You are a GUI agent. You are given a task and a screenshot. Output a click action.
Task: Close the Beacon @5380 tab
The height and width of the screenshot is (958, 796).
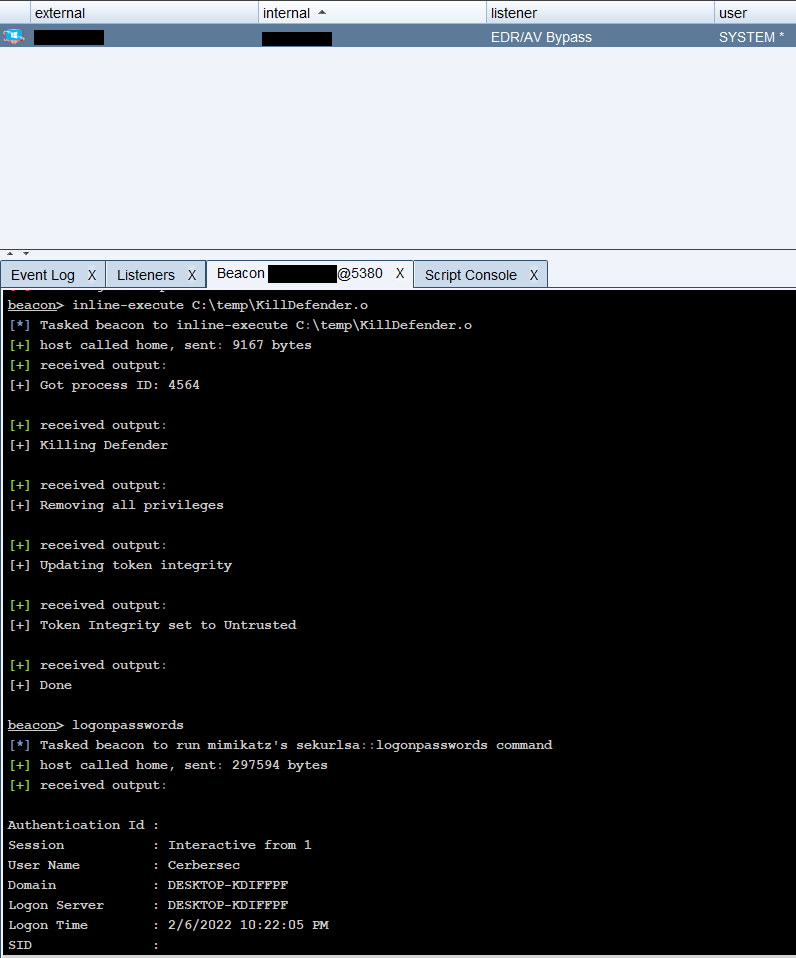tap(400, 273)
